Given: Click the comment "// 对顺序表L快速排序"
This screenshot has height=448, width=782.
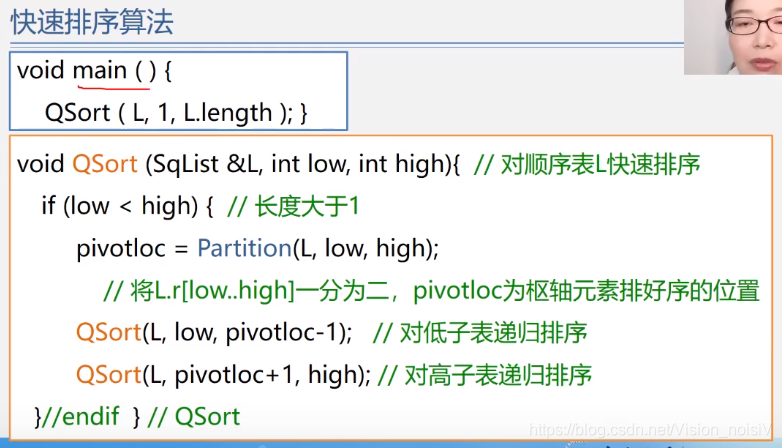Looking at the screenshot, I should 587,164.
